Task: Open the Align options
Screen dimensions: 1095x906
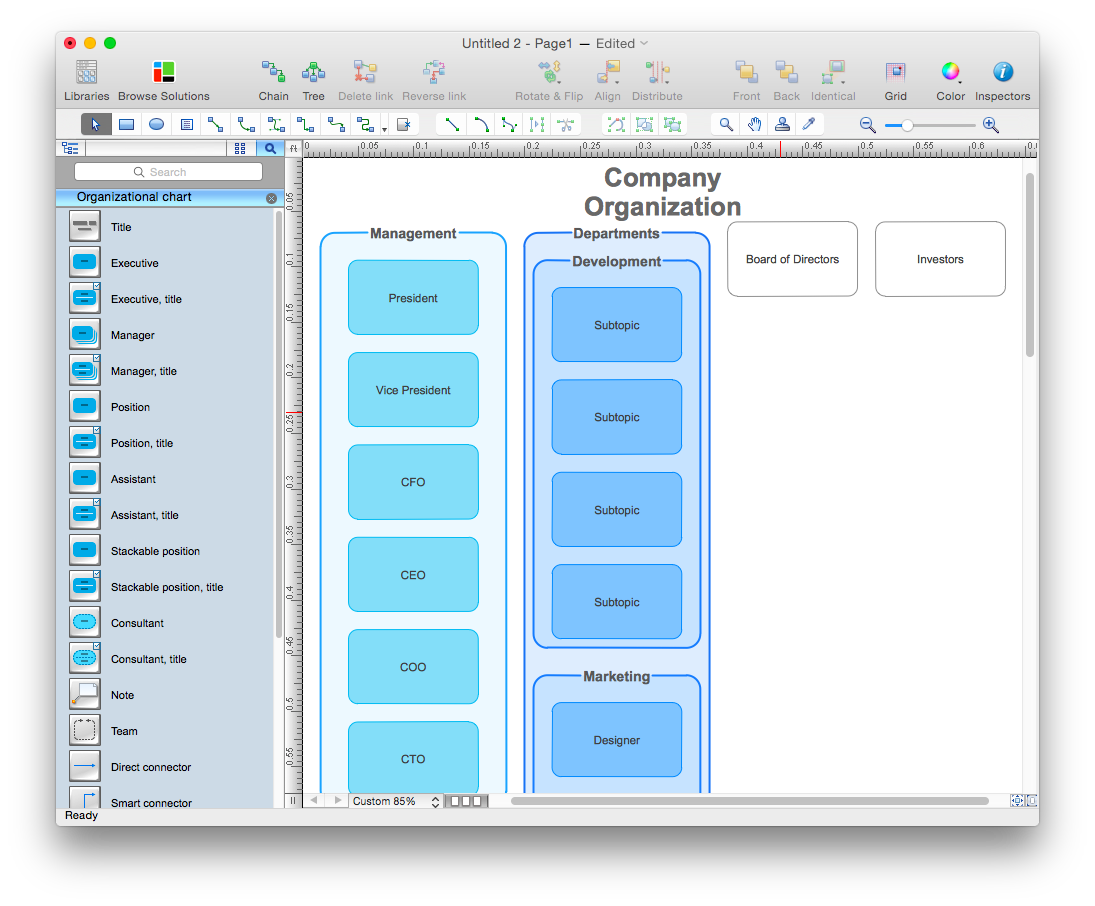Action: (x=608, y=81)
